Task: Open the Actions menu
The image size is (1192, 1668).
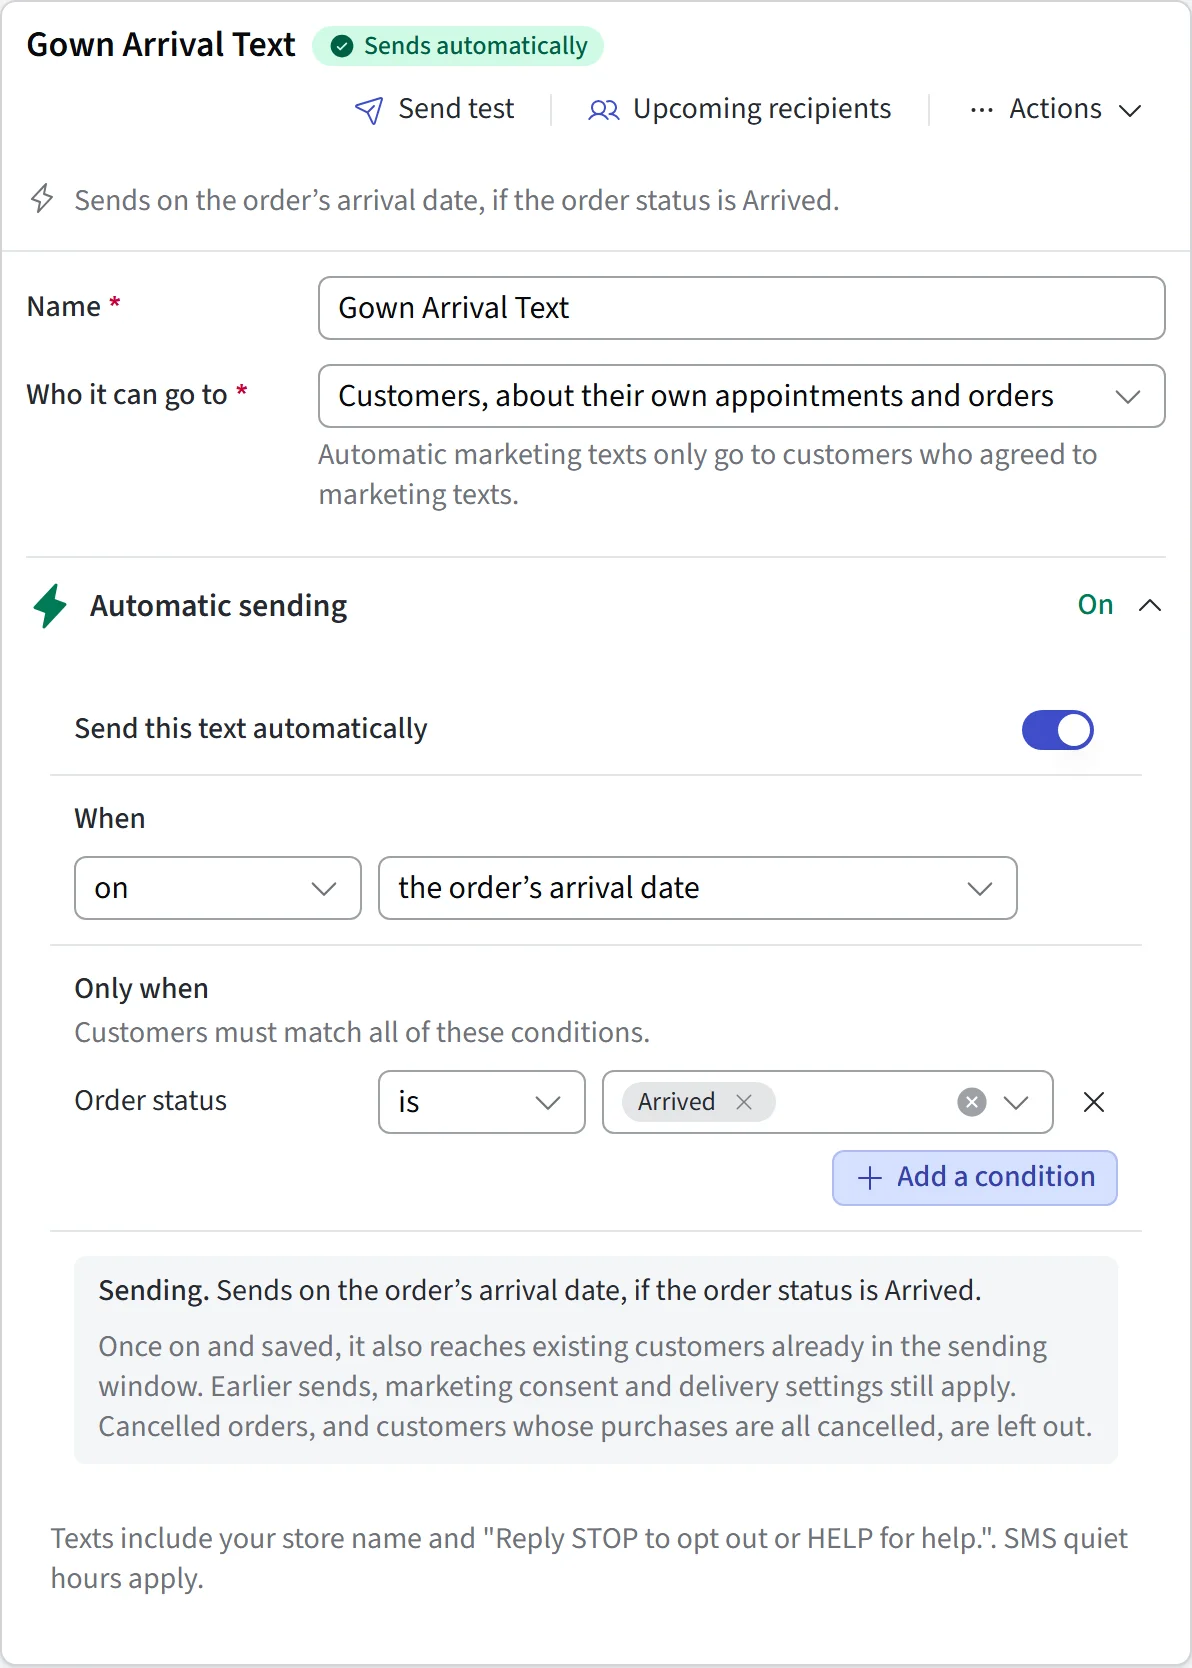Action: (x=1056, y=109)
